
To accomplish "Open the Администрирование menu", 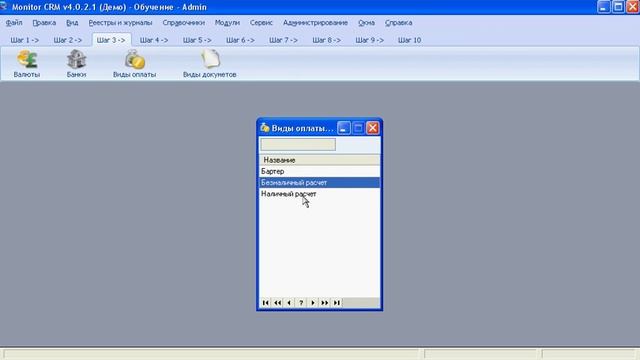I will pos(316,23).
